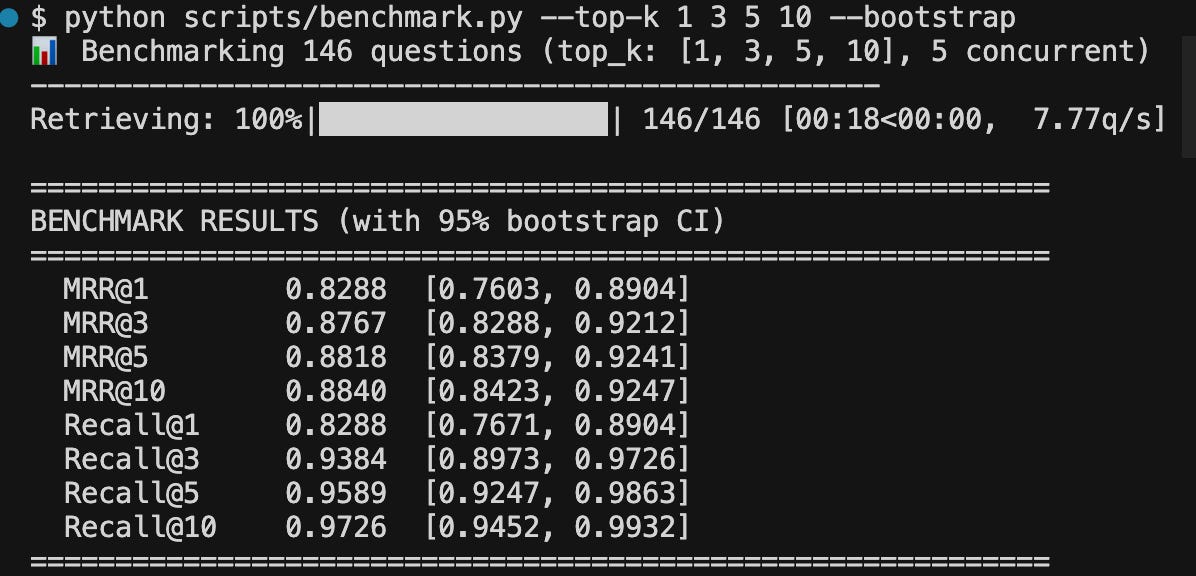This screenshot has width=1196, height=576.
Task: Click the MRR@5 lower bound "[0.8379,"
Action: (490, 357)
